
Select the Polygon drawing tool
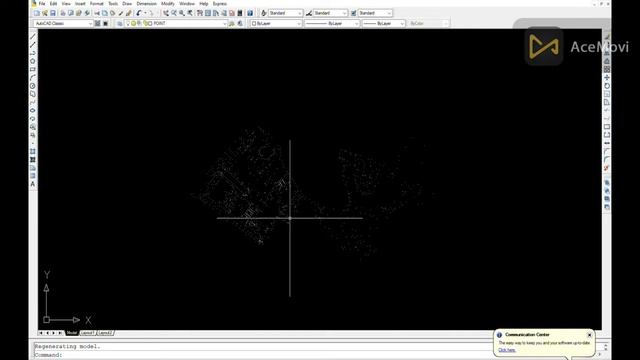pyautogui.click(x=33, y=61)
